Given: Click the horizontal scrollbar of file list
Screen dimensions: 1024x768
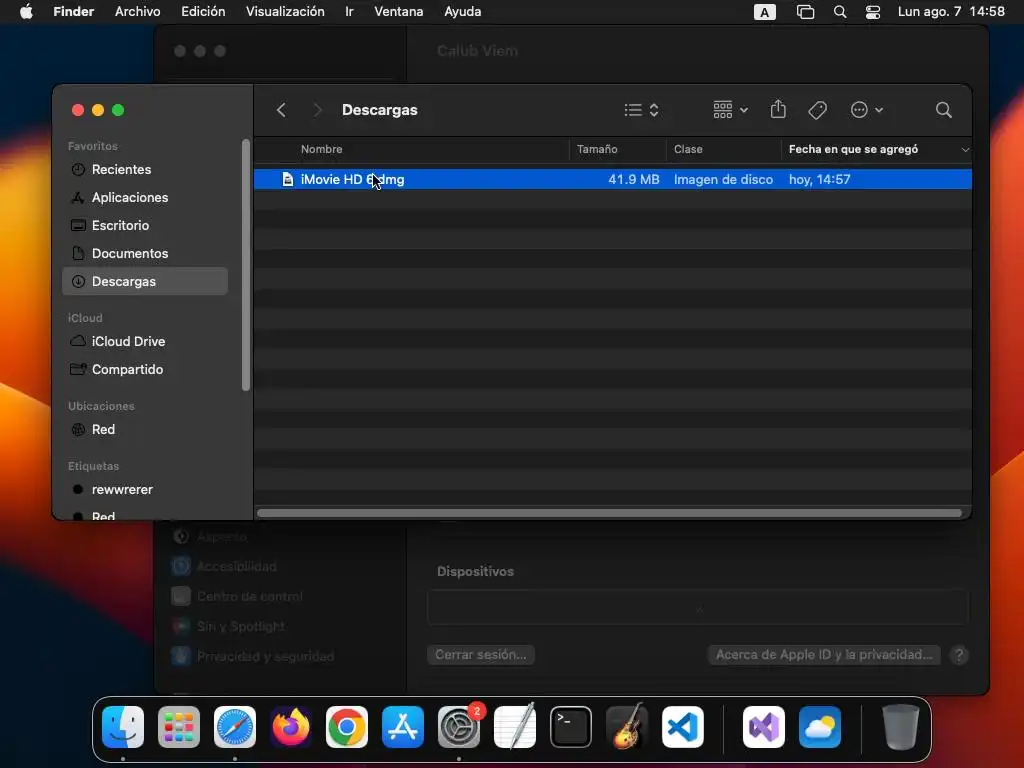Looking at the screenshot, I should coord(609,513).
